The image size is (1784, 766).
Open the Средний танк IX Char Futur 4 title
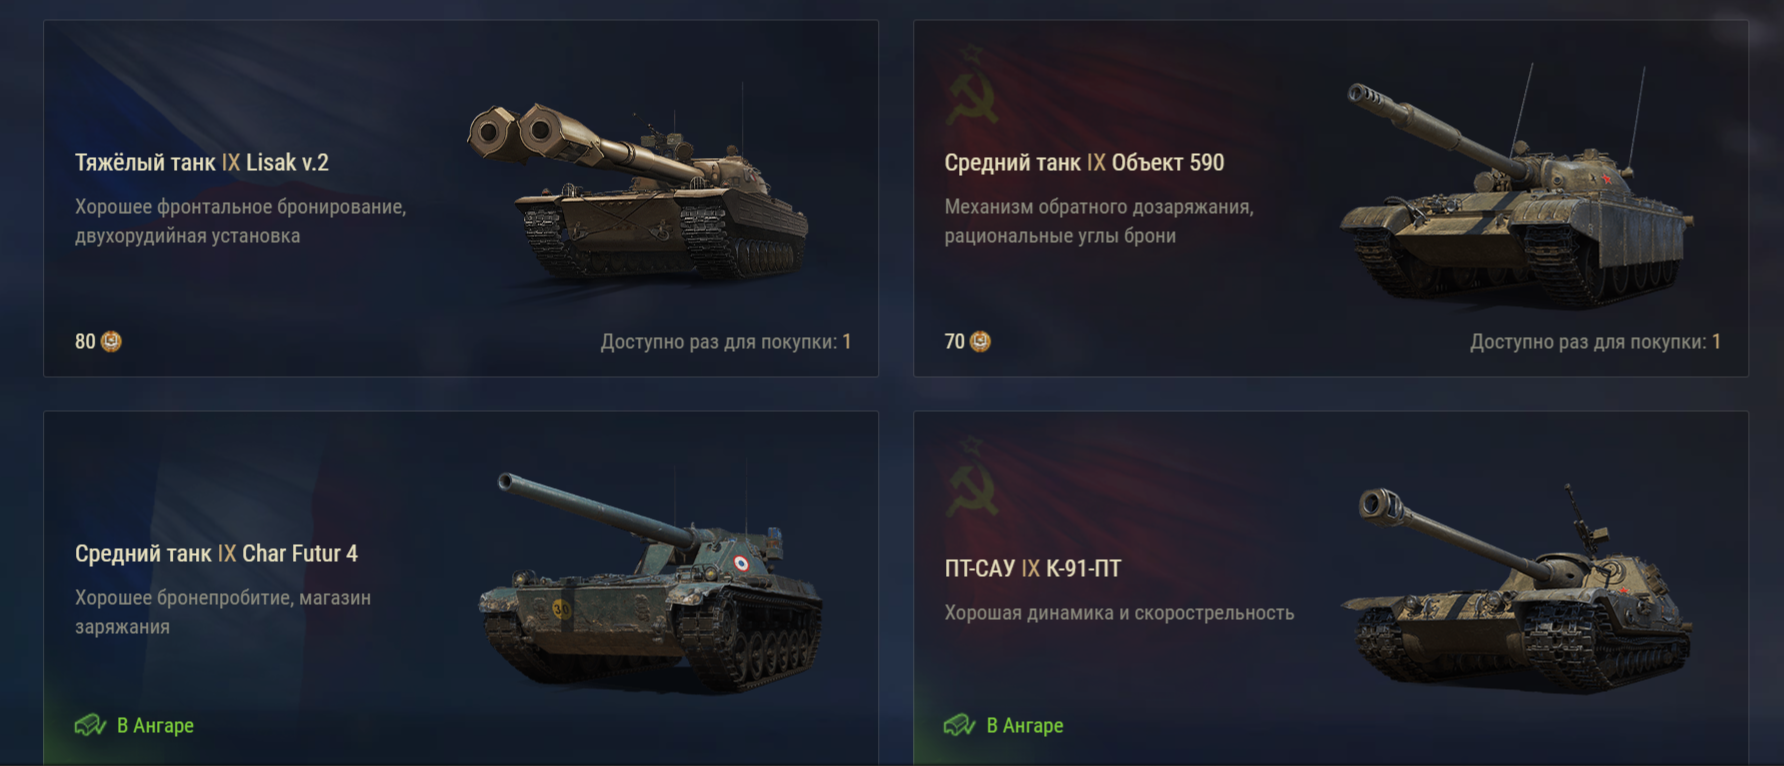(x=216, y=553)
